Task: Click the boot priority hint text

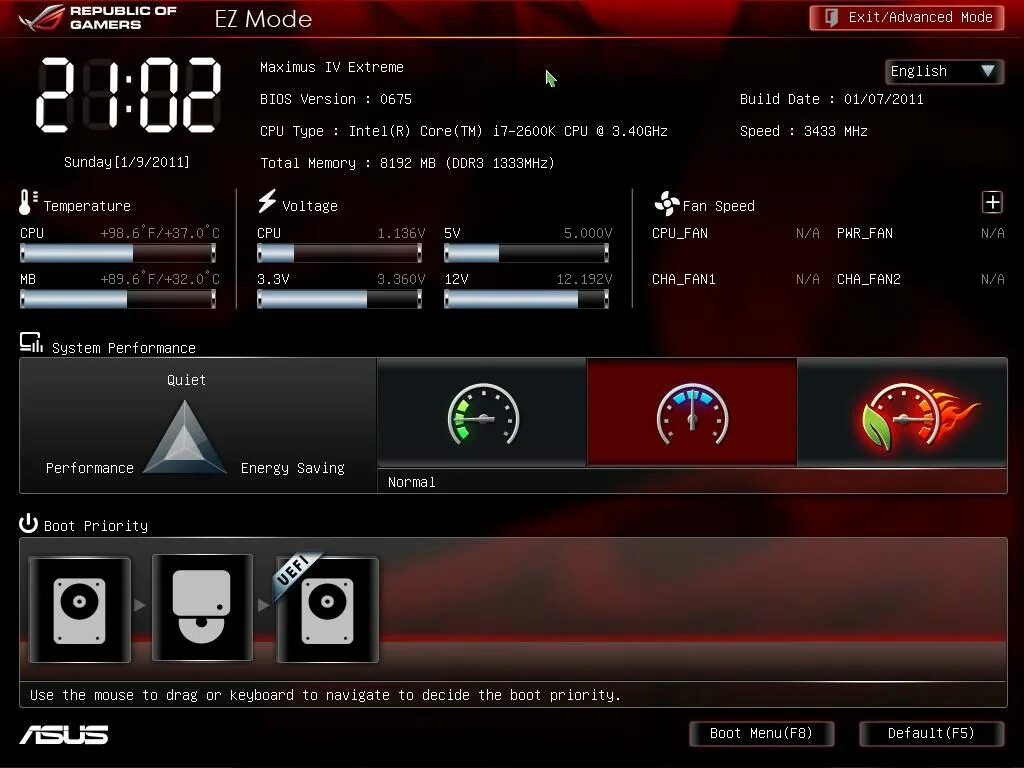Action: (x=325, y=696)
